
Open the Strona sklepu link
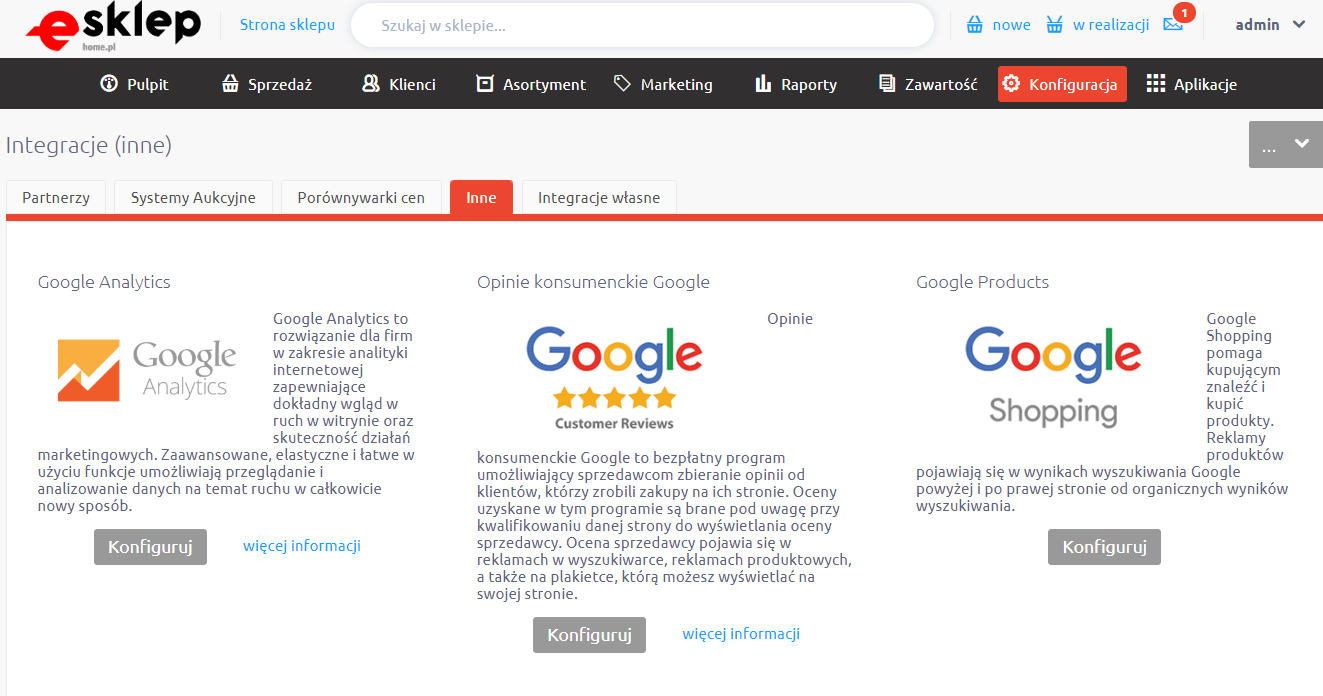[287, 25]
